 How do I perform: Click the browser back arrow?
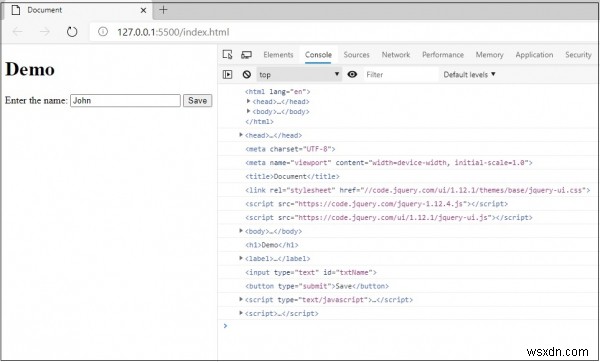pos(18,32)
